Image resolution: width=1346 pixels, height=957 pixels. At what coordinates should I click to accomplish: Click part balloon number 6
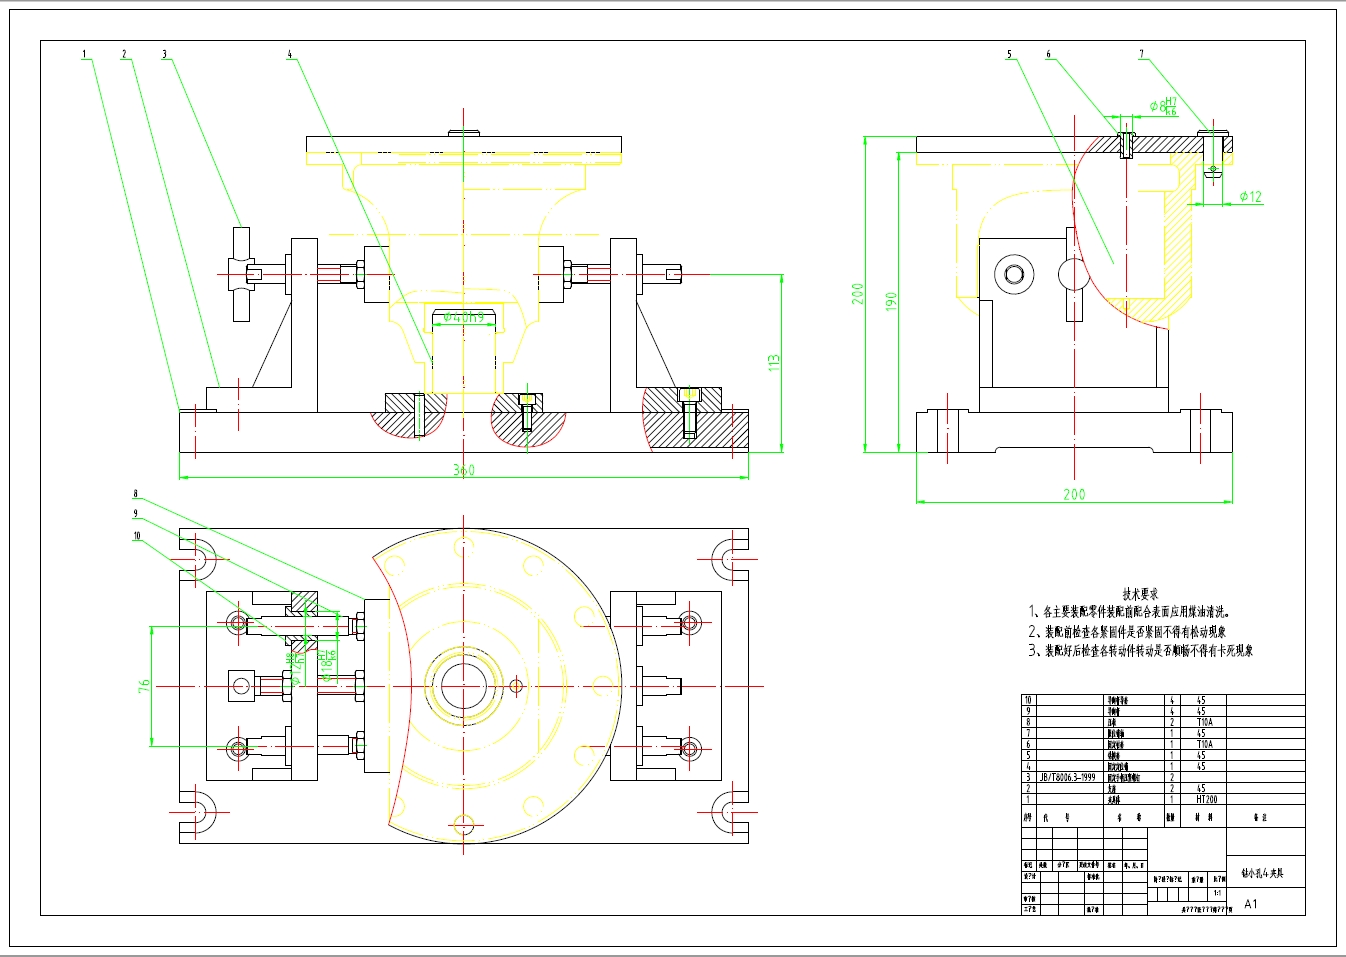click(x=1048, y=55)
